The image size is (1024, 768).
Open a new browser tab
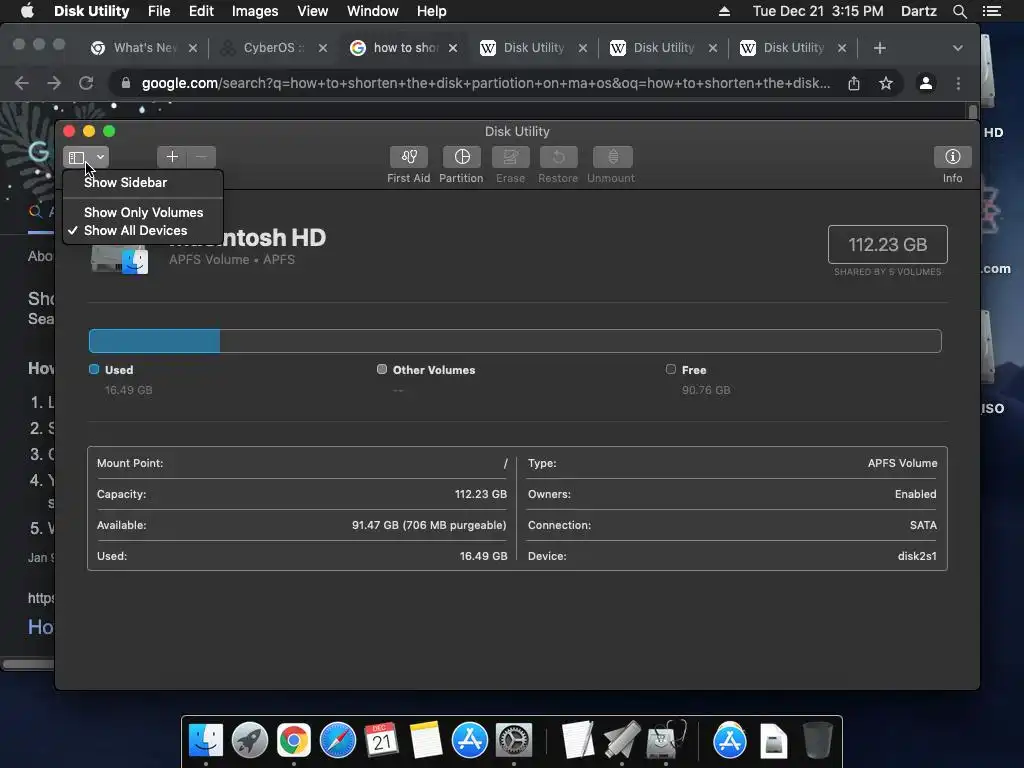click(880, 48)
